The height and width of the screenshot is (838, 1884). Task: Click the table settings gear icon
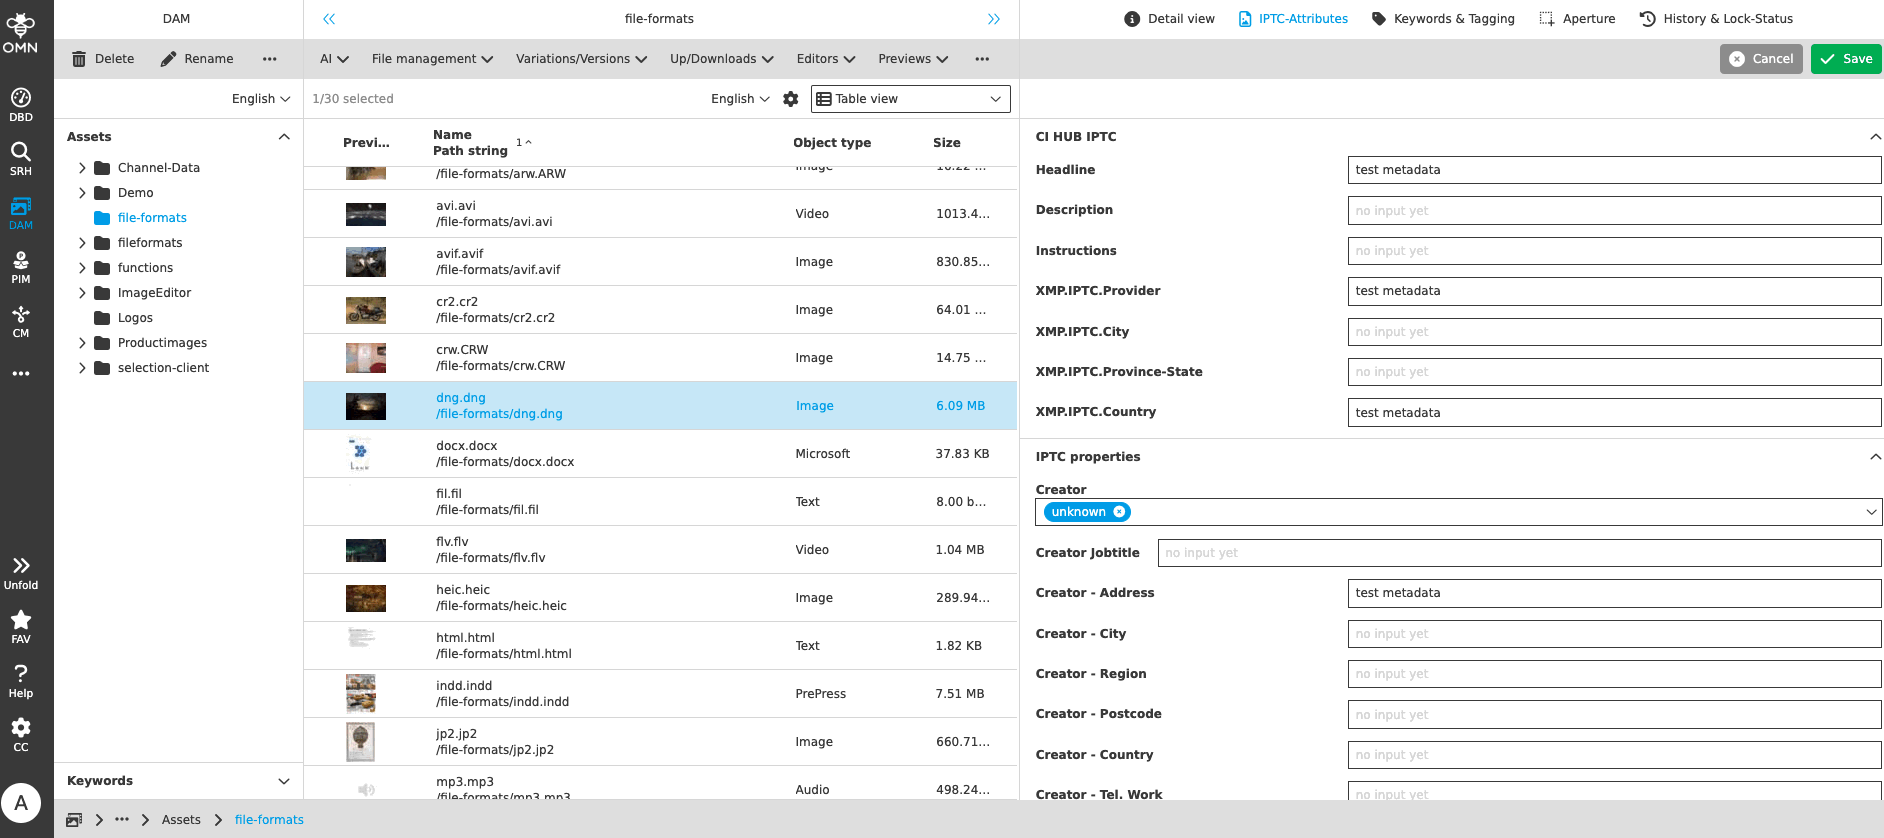791,99
